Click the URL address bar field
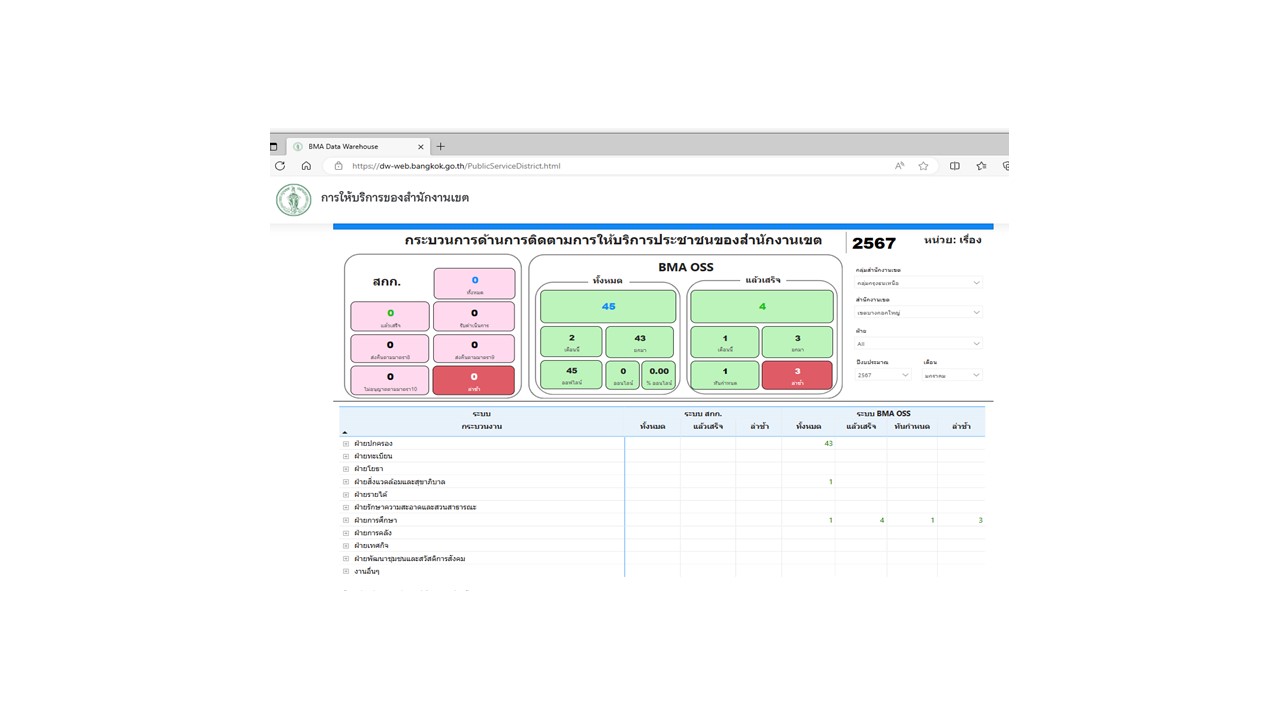 [600, 166]
